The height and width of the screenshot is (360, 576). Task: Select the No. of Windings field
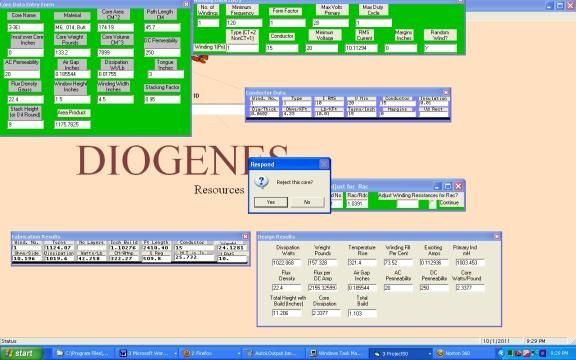tap(208, 23)
